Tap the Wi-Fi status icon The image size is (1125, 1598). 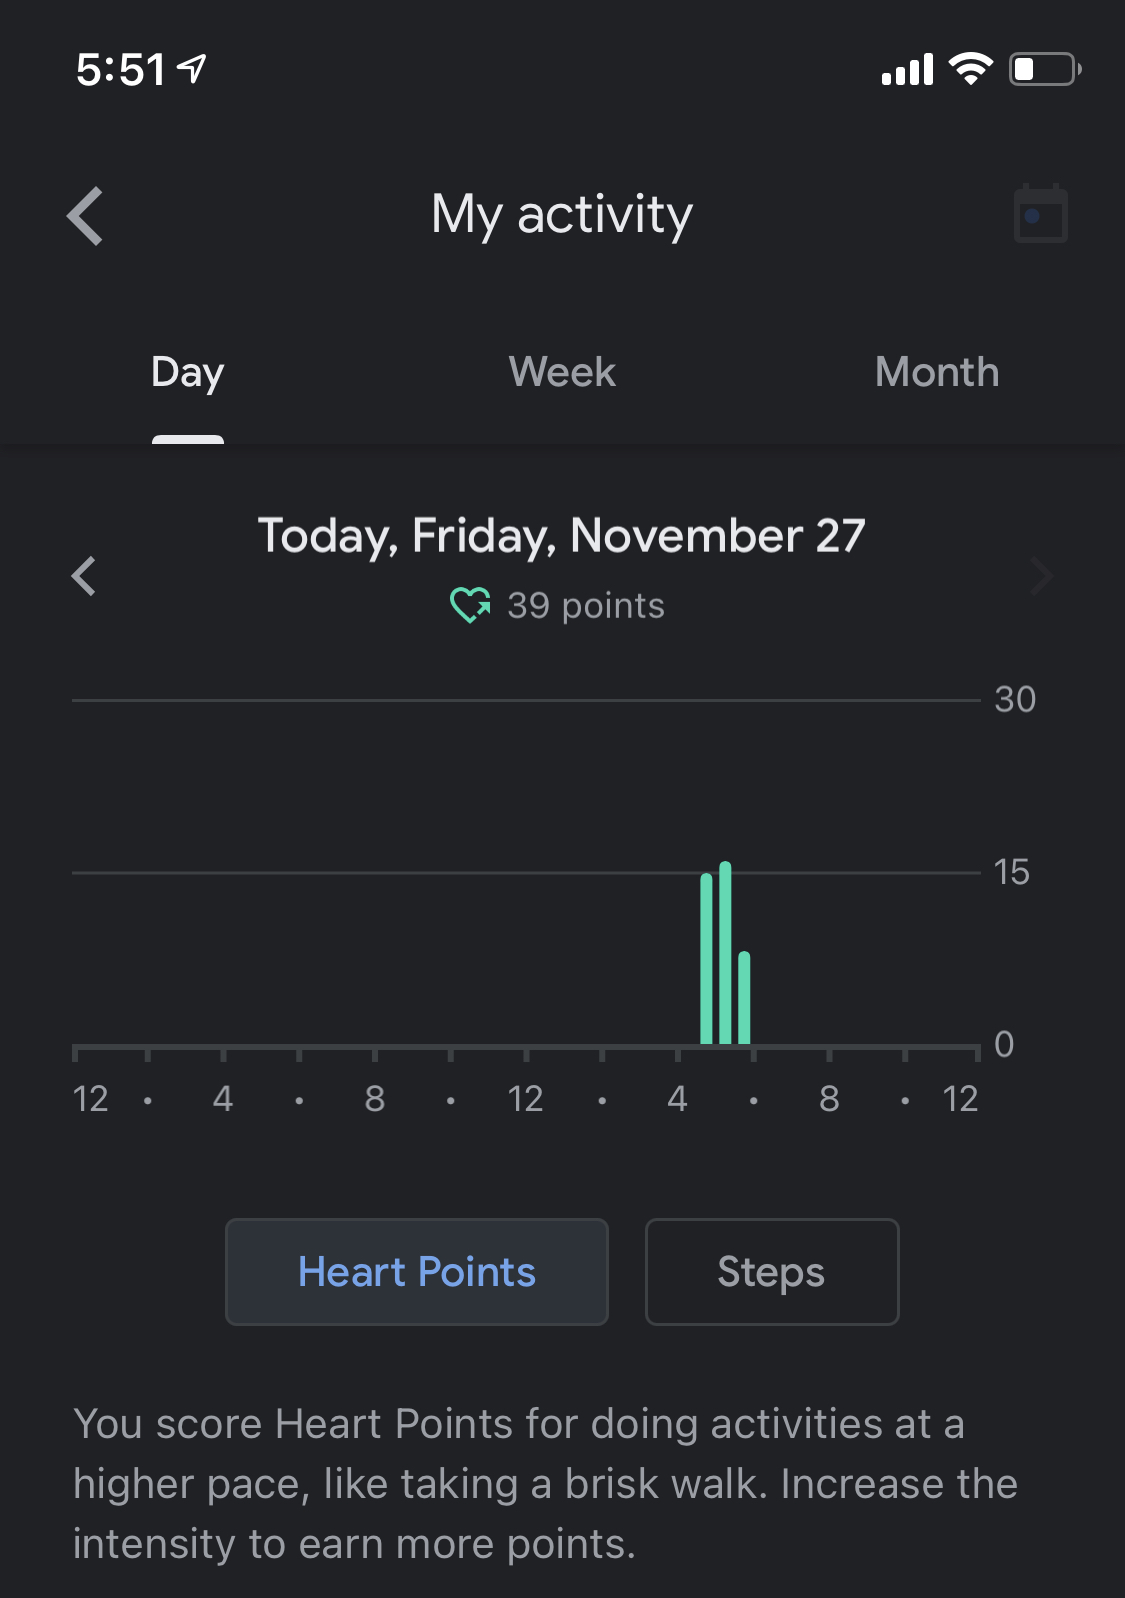(970, 69)
